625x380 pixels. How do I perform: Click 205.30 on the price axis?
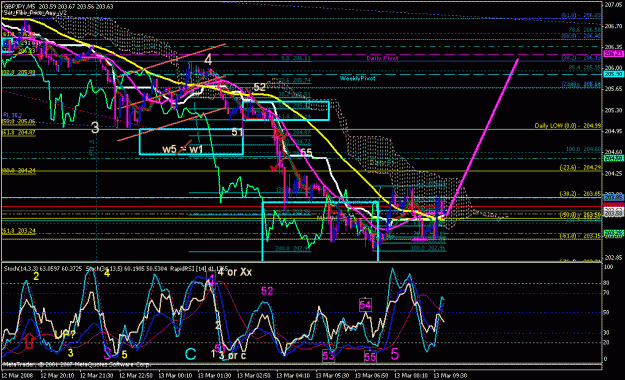[614, 110]
